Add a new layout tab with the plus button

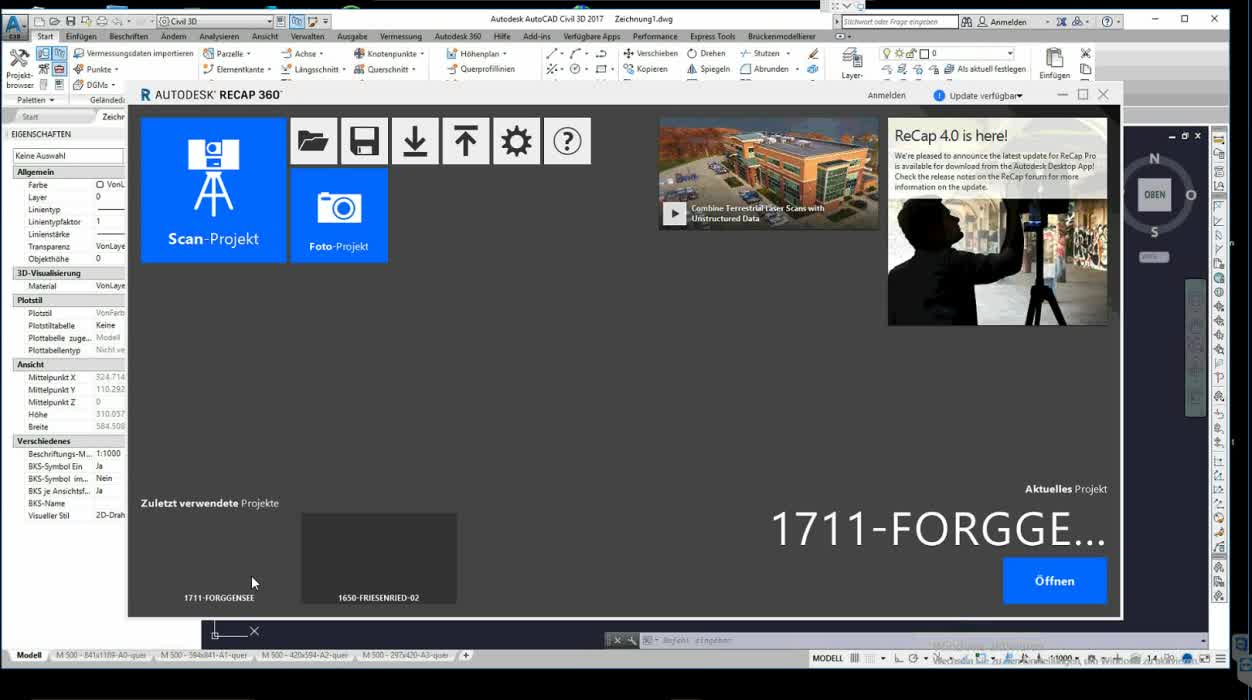click(x=465, y=656)
